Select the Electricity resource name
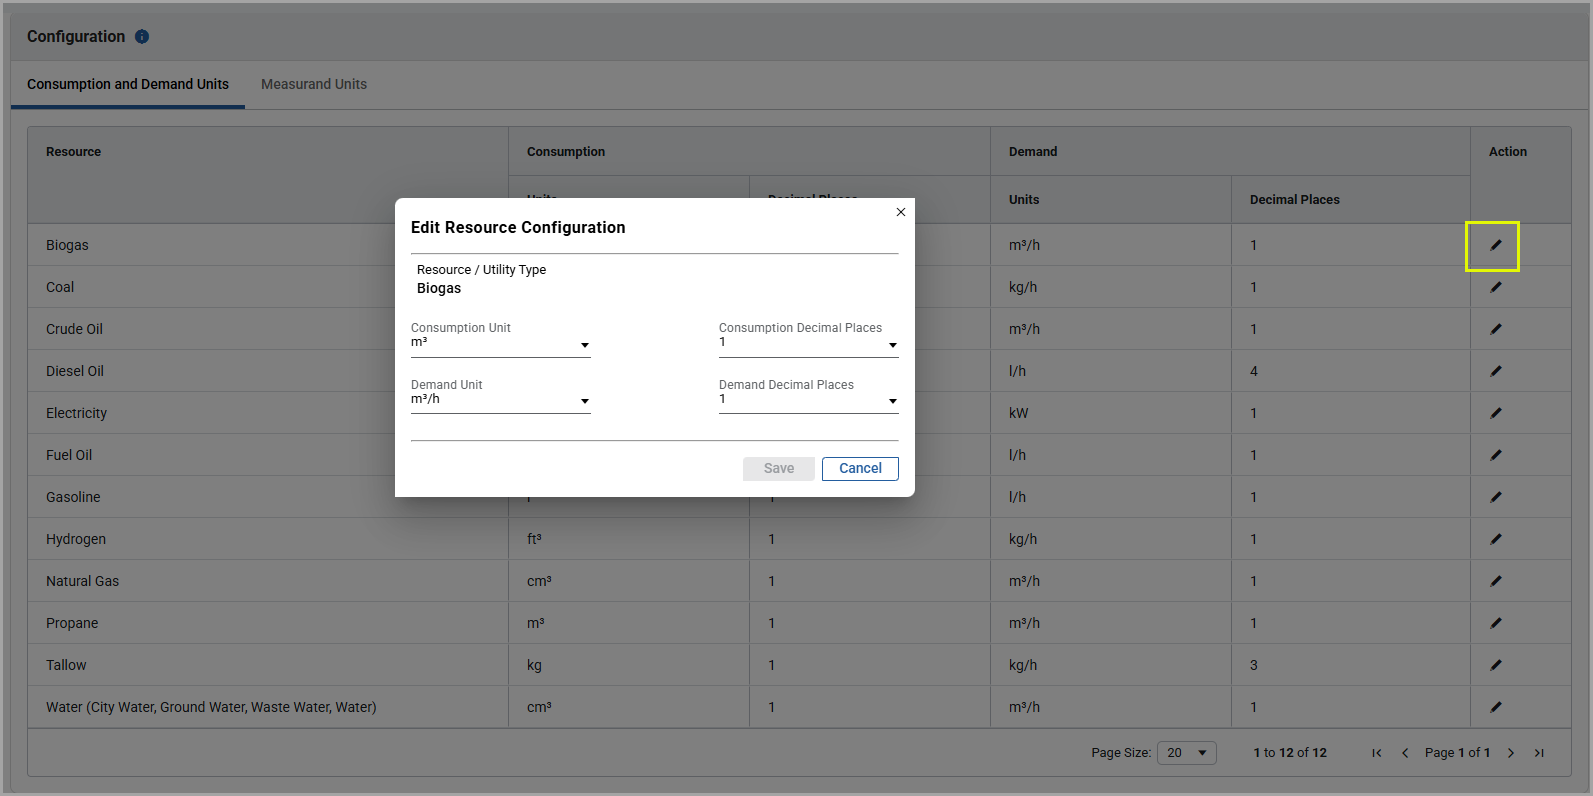This screenshot has width=1593, height=796. (76, 413)
